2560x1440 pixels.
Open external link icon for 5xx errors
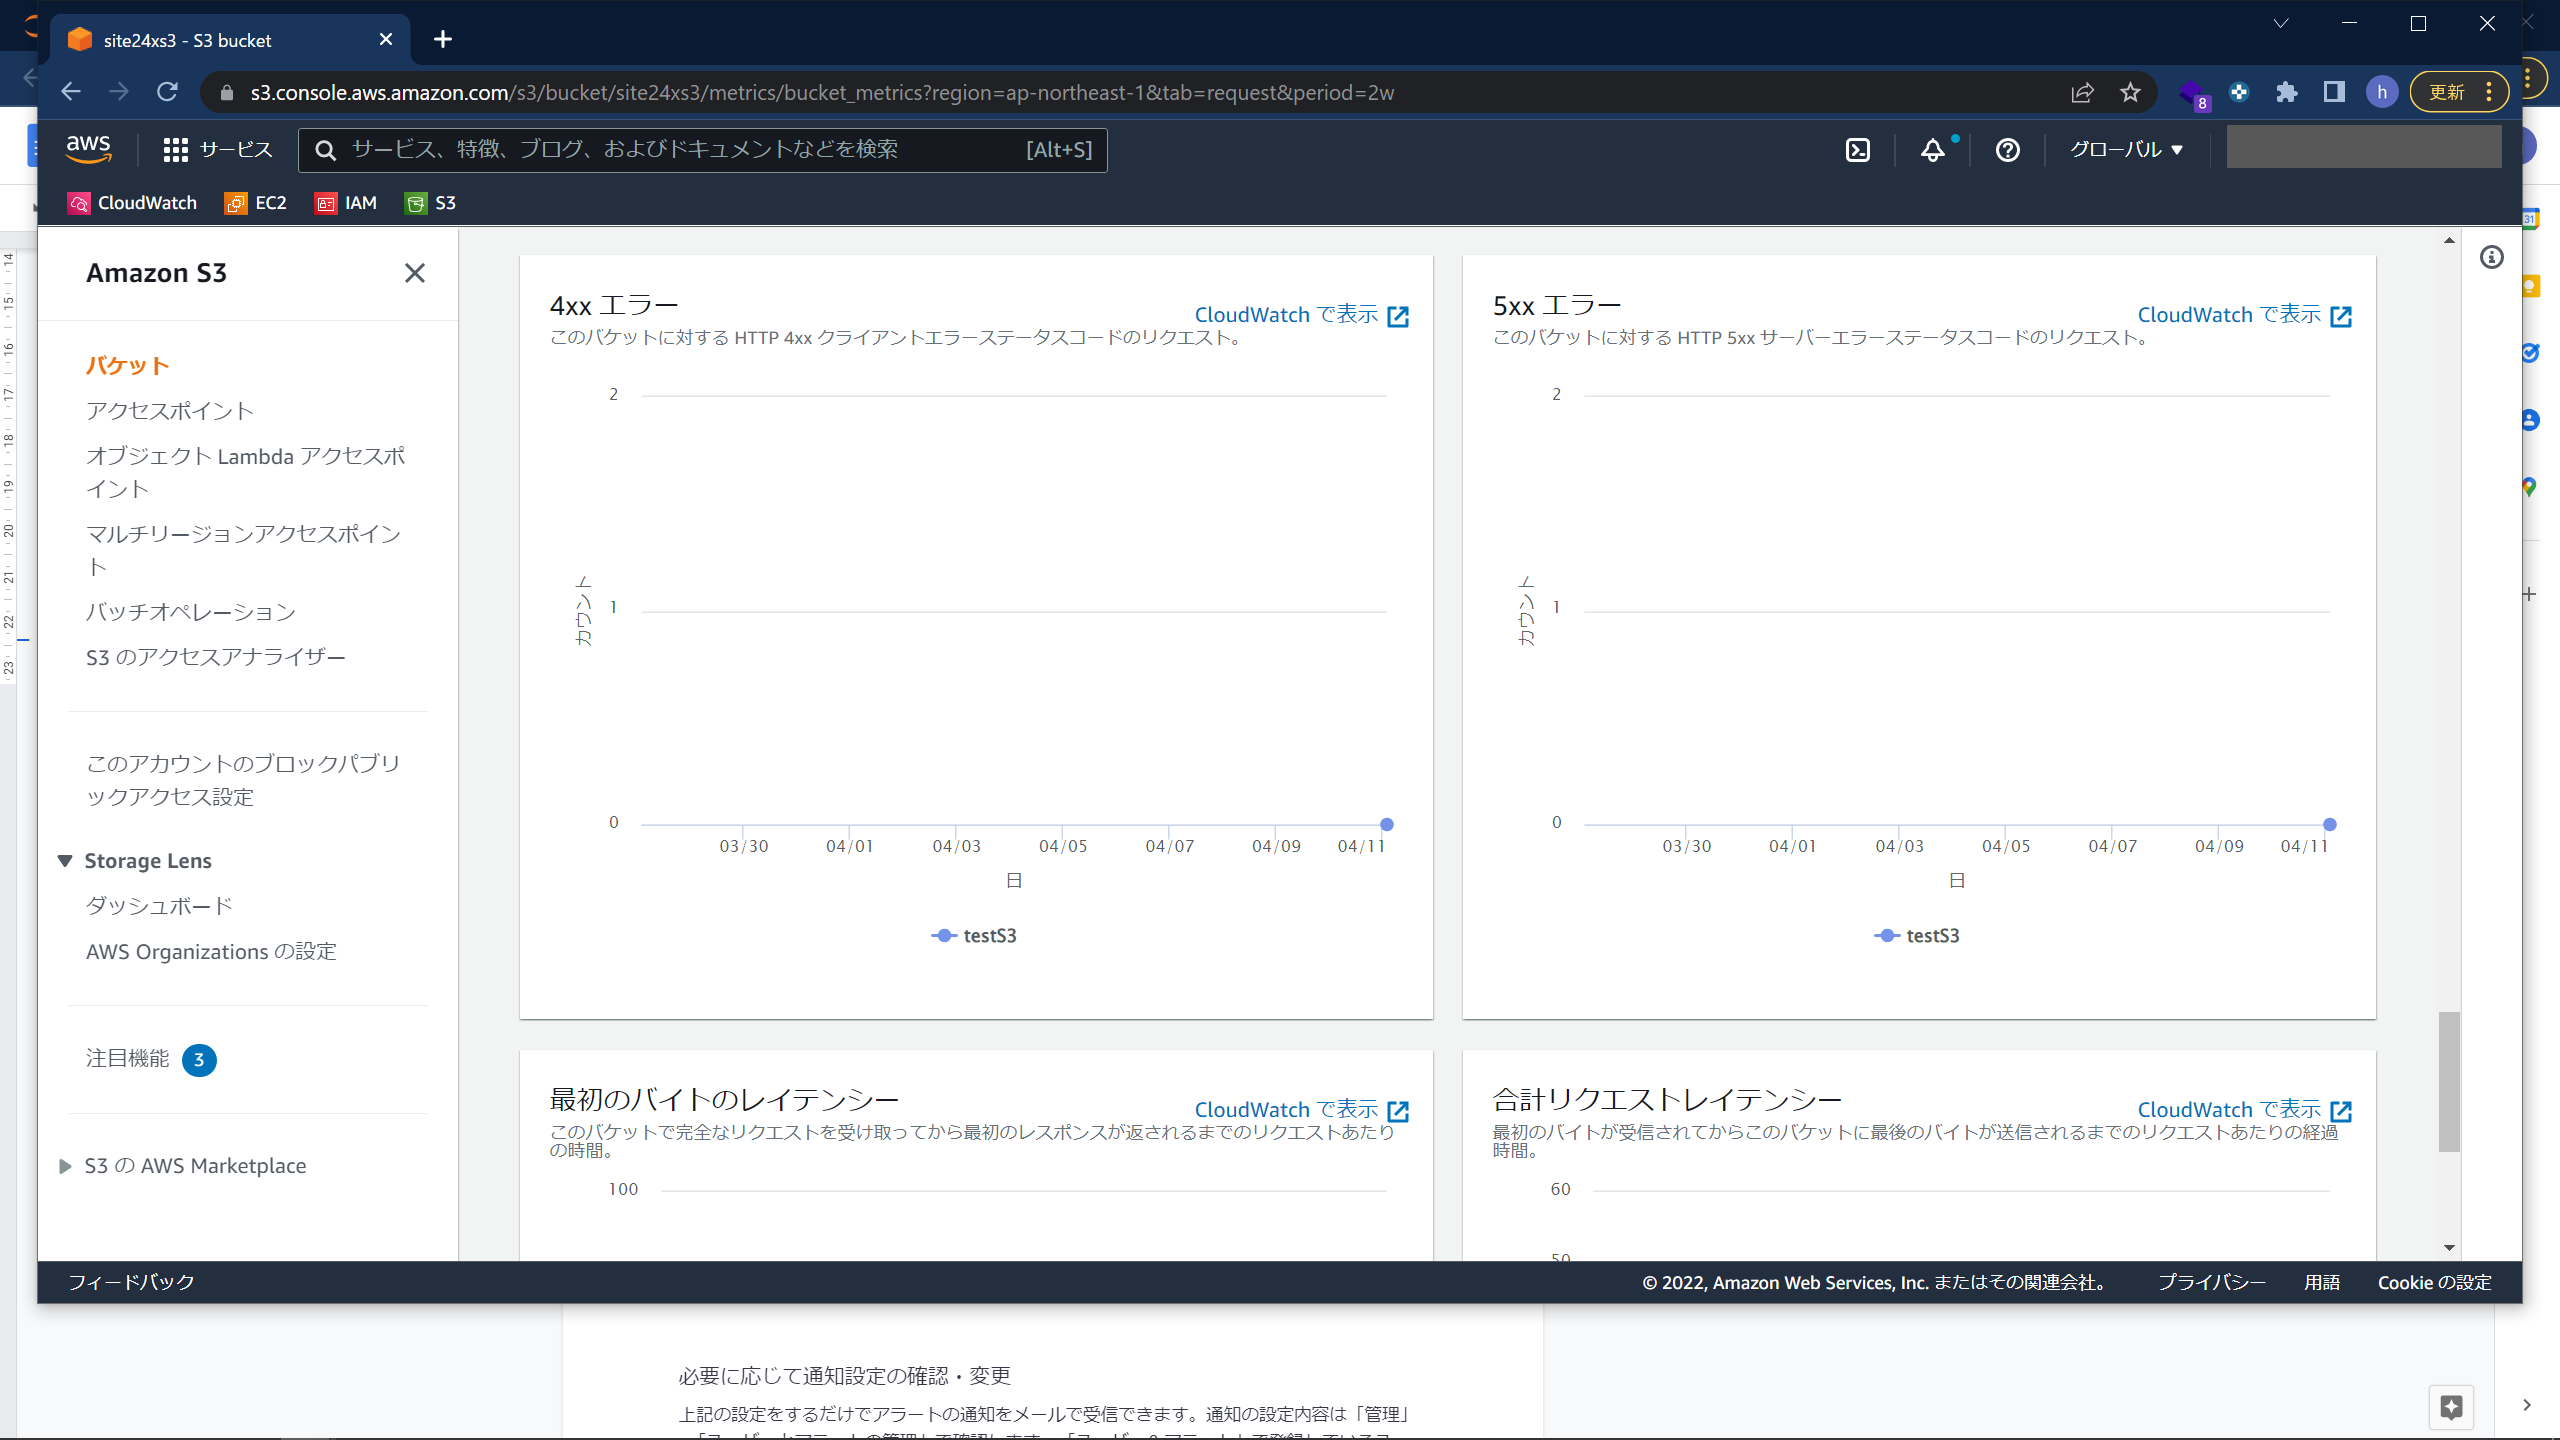coord(2341,316)
